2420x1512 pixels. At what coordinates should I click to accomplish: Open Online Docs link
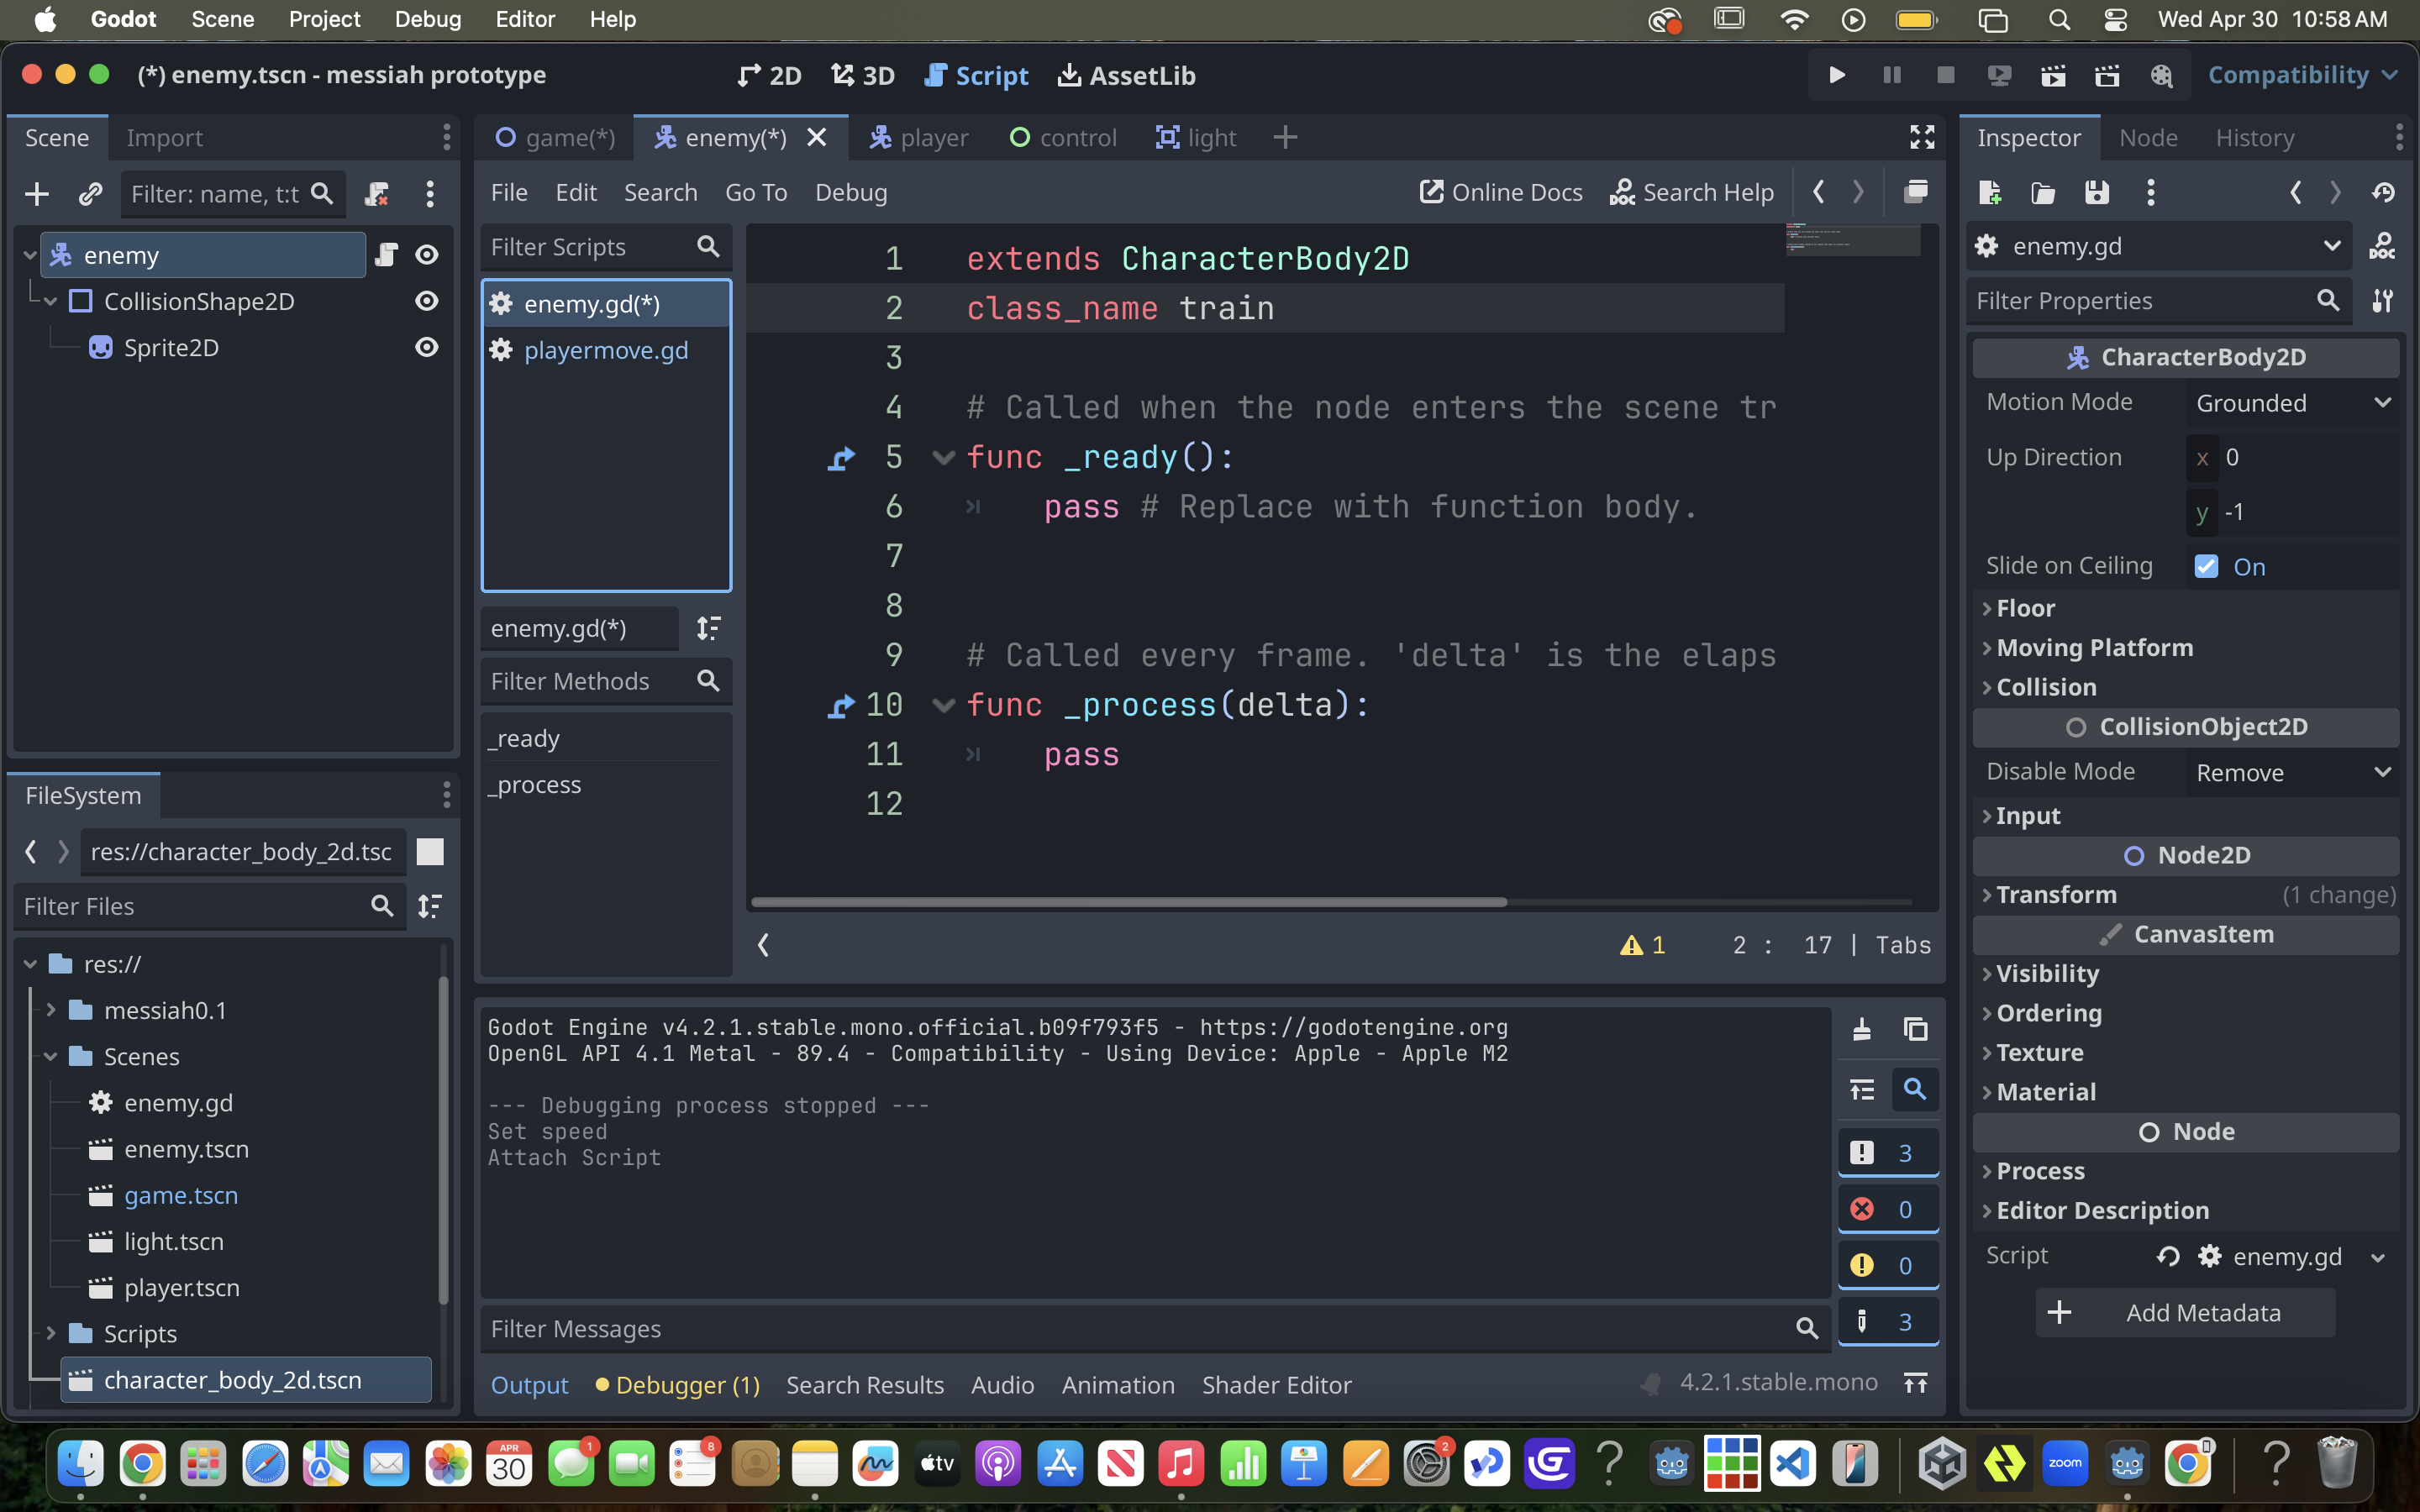coord(1501,192)
